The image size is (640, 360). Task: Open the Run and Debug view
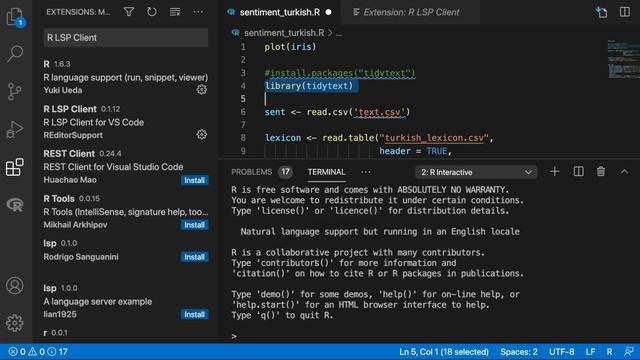click(15, 129)
